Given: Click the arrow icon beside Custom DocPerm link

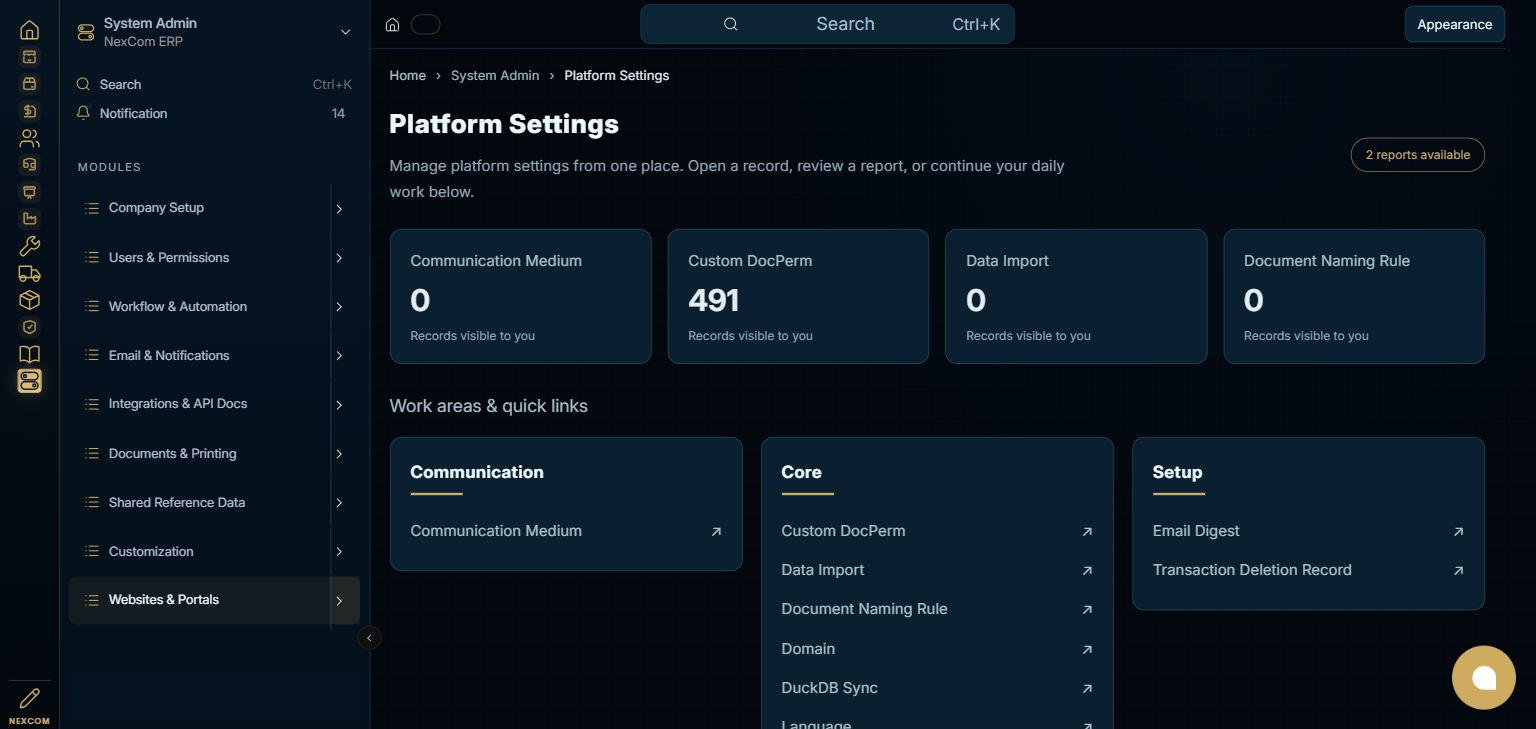Looking at the screenshot, I should click(x=1087, y=532).
